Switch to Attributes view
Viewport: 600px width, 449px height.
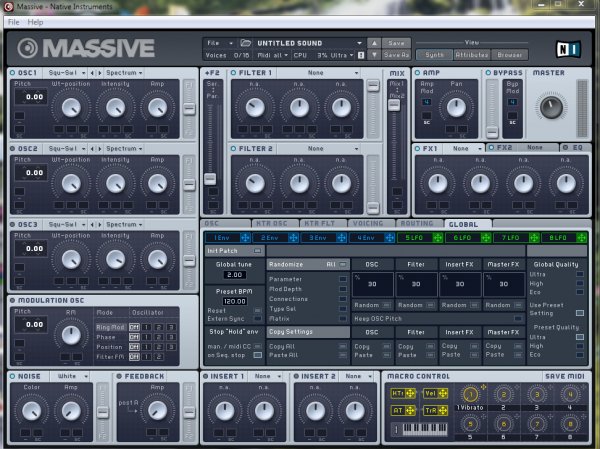click(x=472, y=55)
